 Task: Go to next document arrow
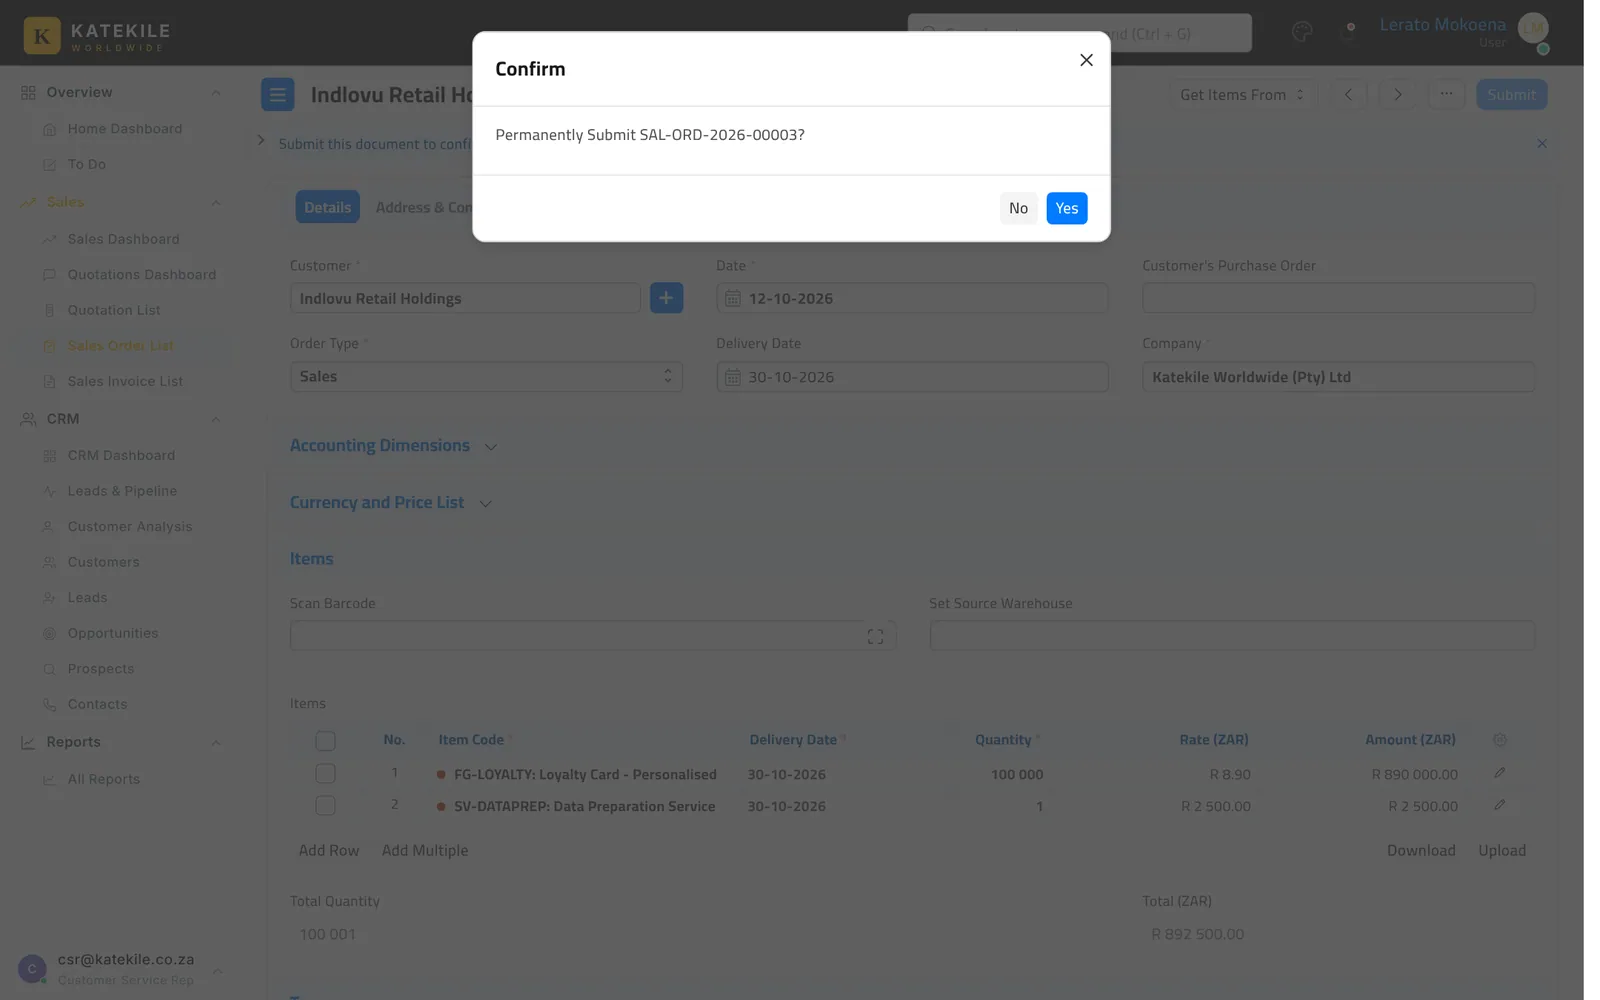point(1397,95)
